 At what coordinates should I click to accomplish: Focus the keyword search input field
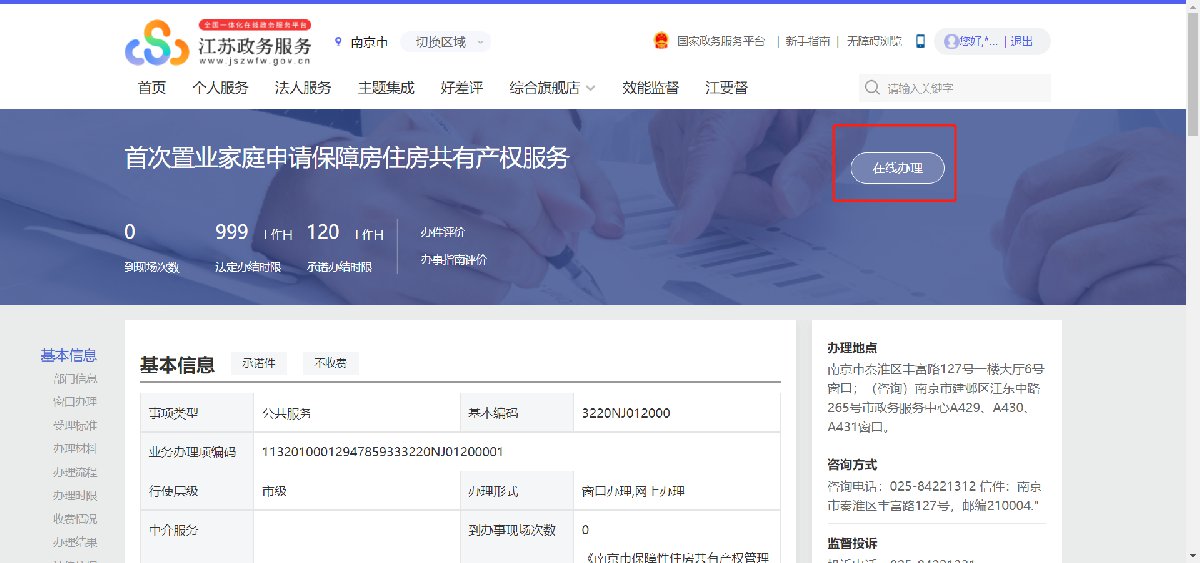coord(965,88)
